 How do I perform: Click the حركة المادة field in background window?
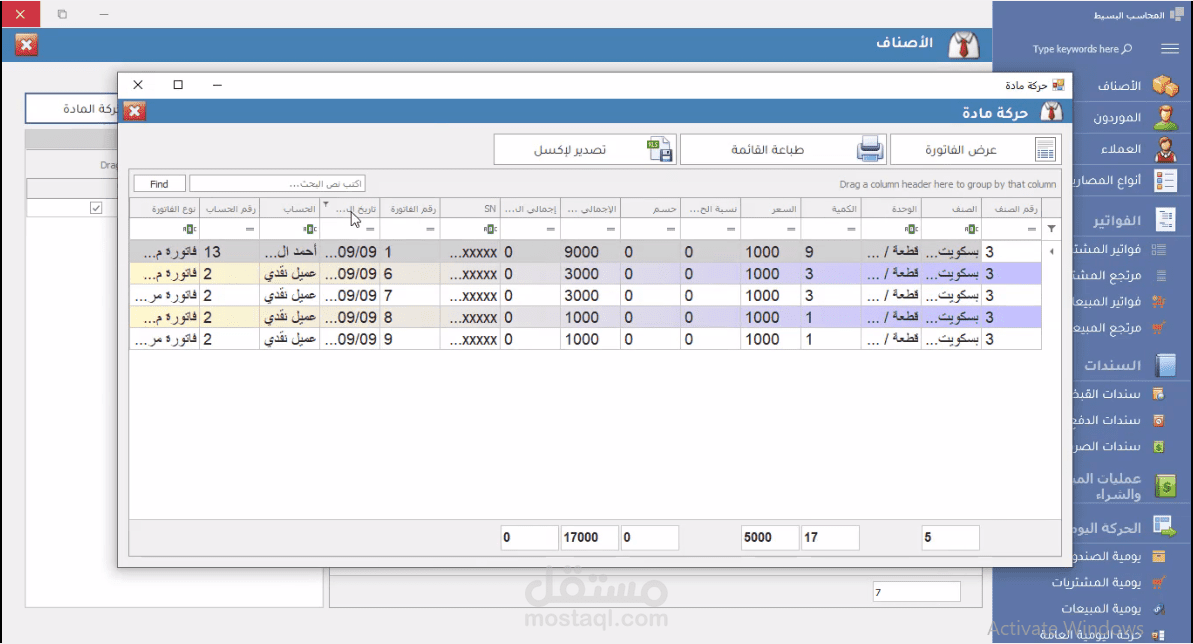tap(72, 108)
